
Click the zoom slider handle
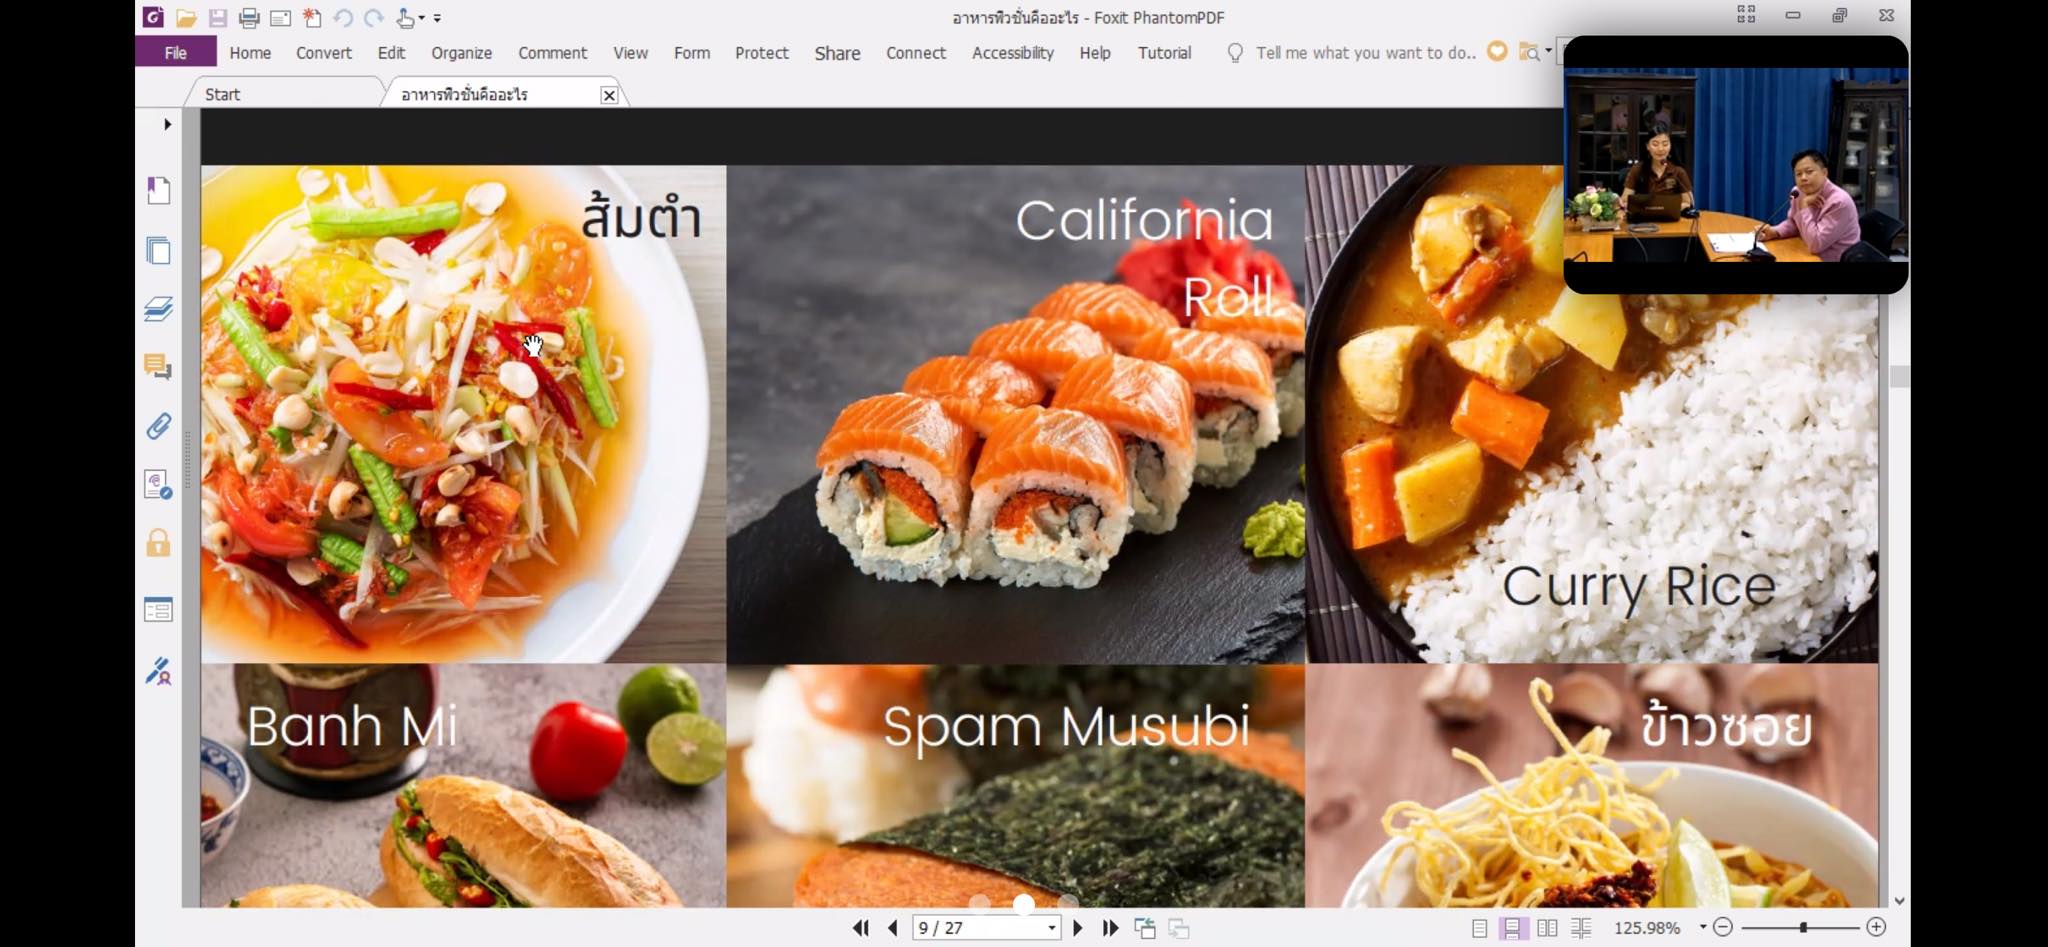[x=1803, y=927]
